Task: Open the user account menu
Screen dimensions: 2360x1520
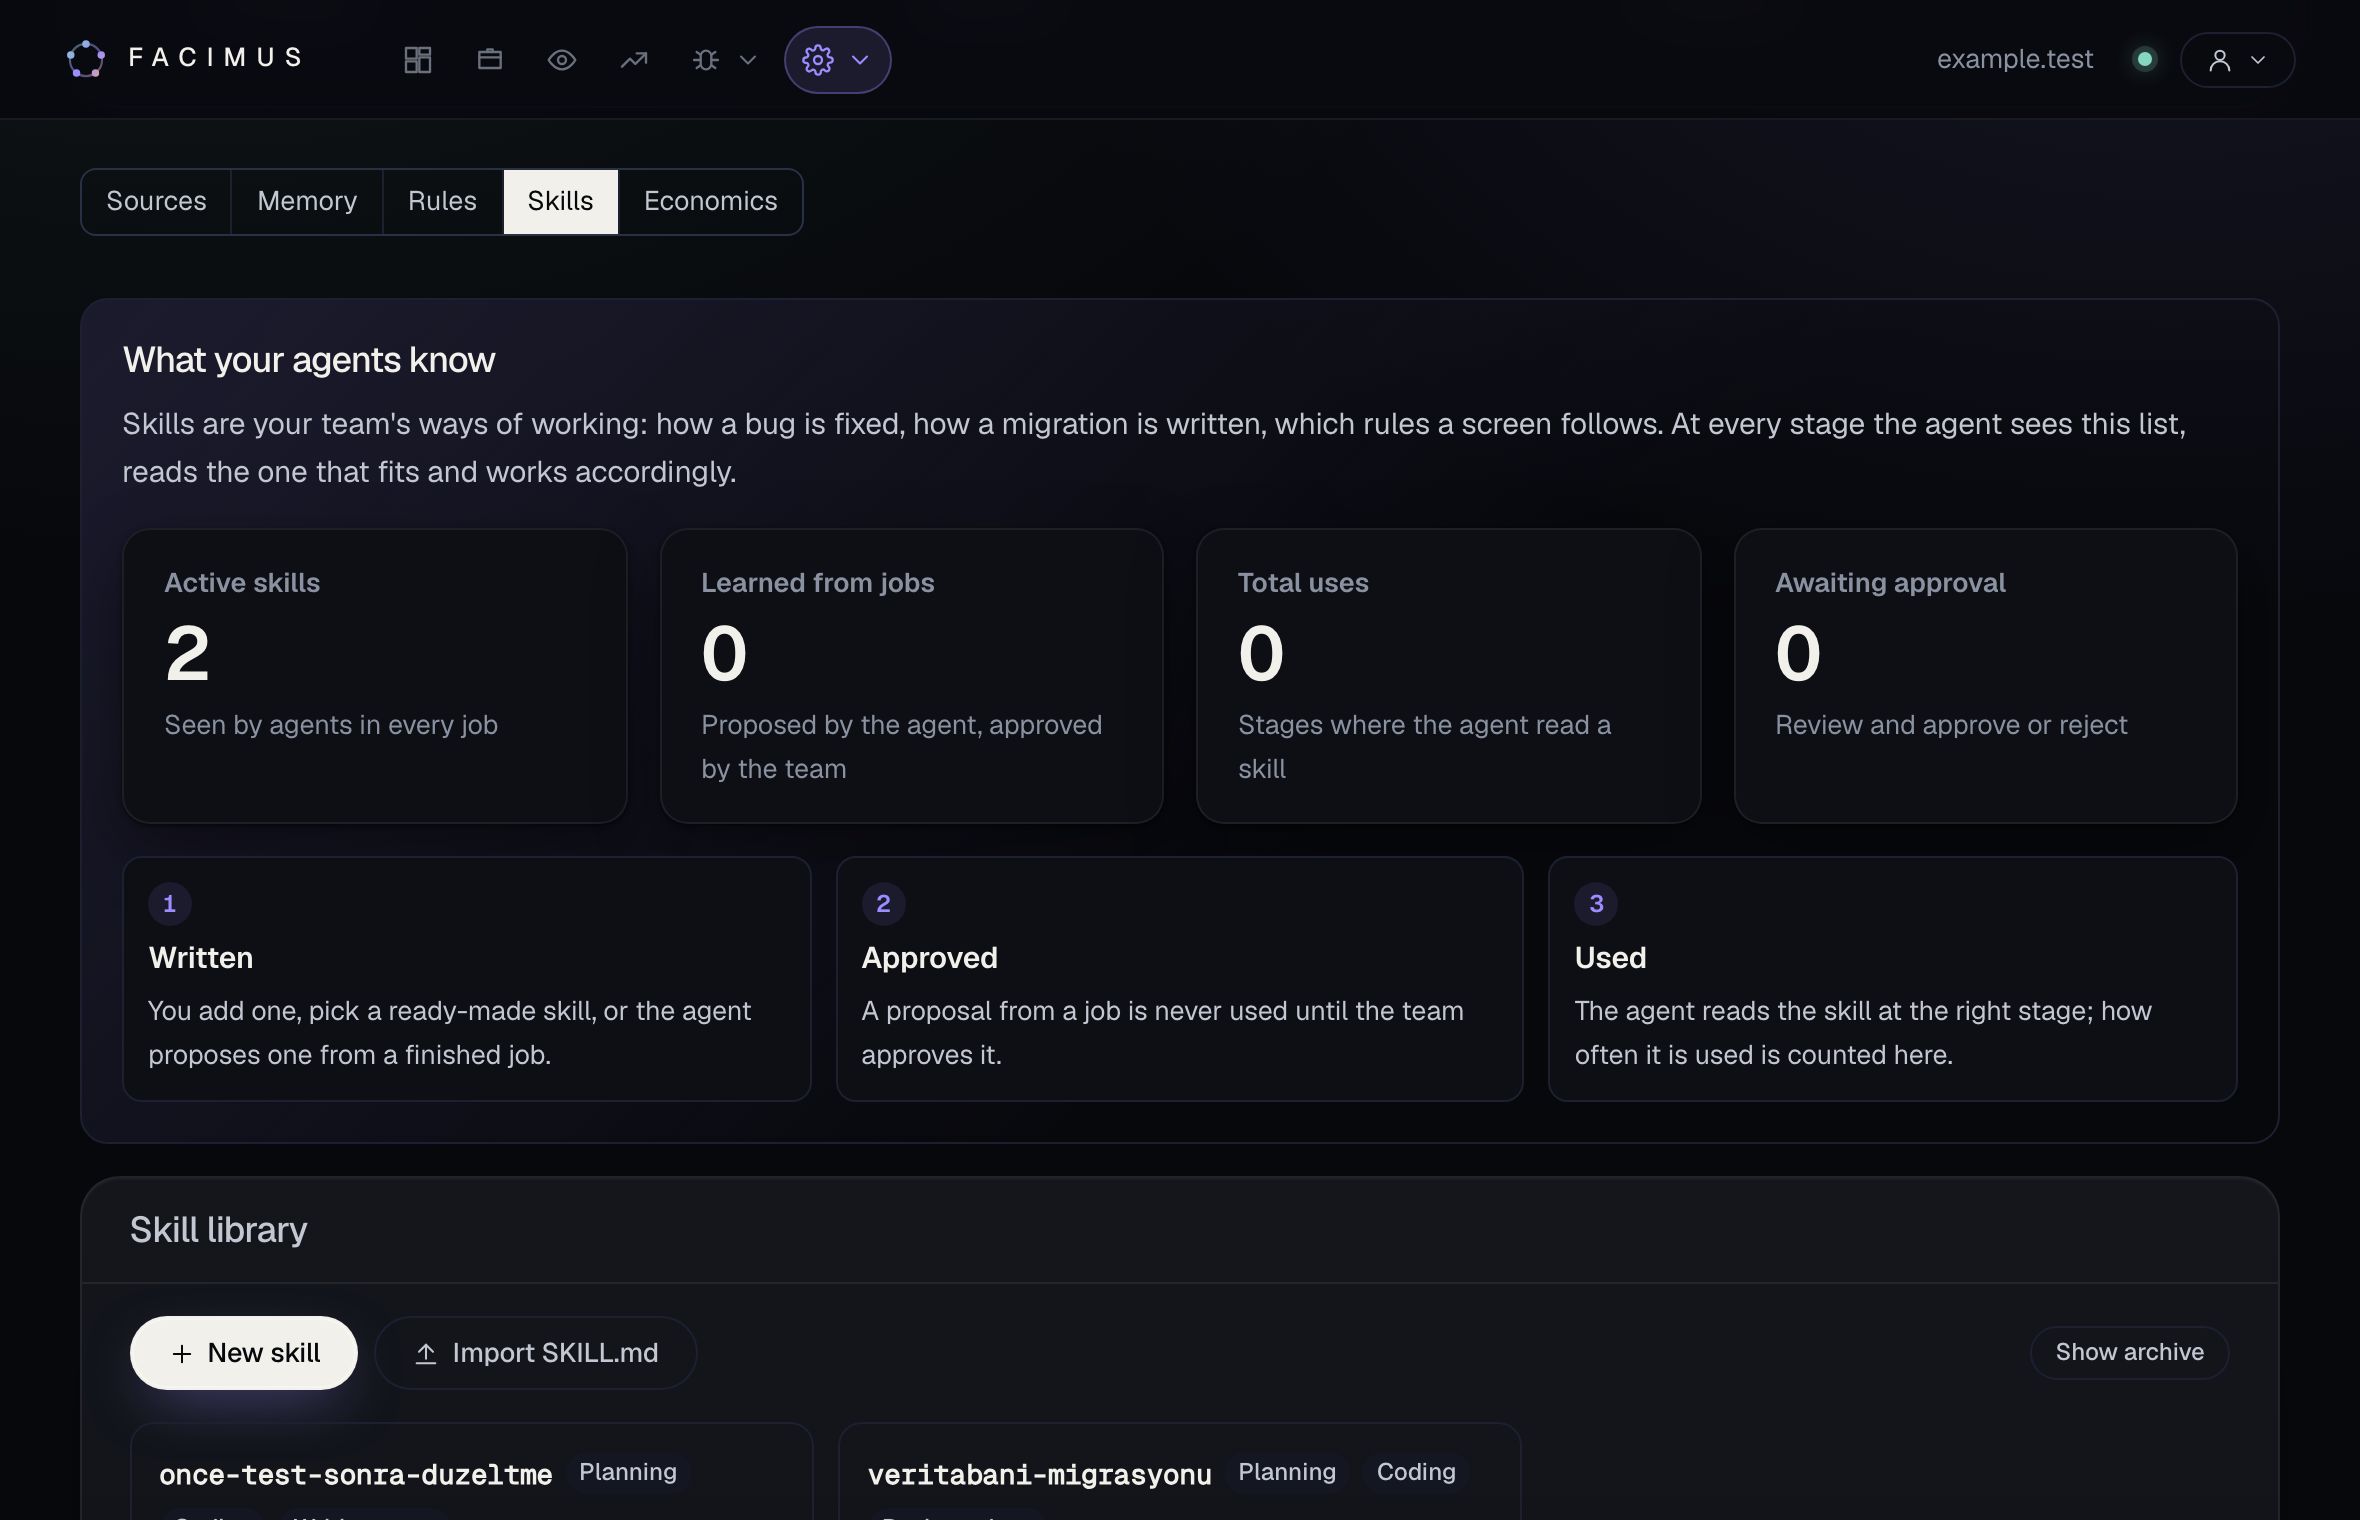Action: pos(2237,60)
